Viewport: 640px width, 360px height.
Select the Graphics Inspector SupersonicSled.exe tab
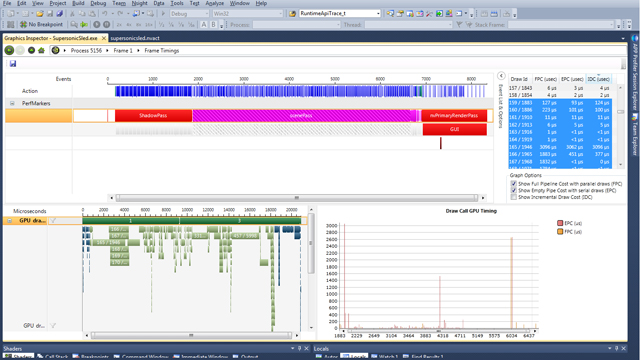[x=51, y=38]
